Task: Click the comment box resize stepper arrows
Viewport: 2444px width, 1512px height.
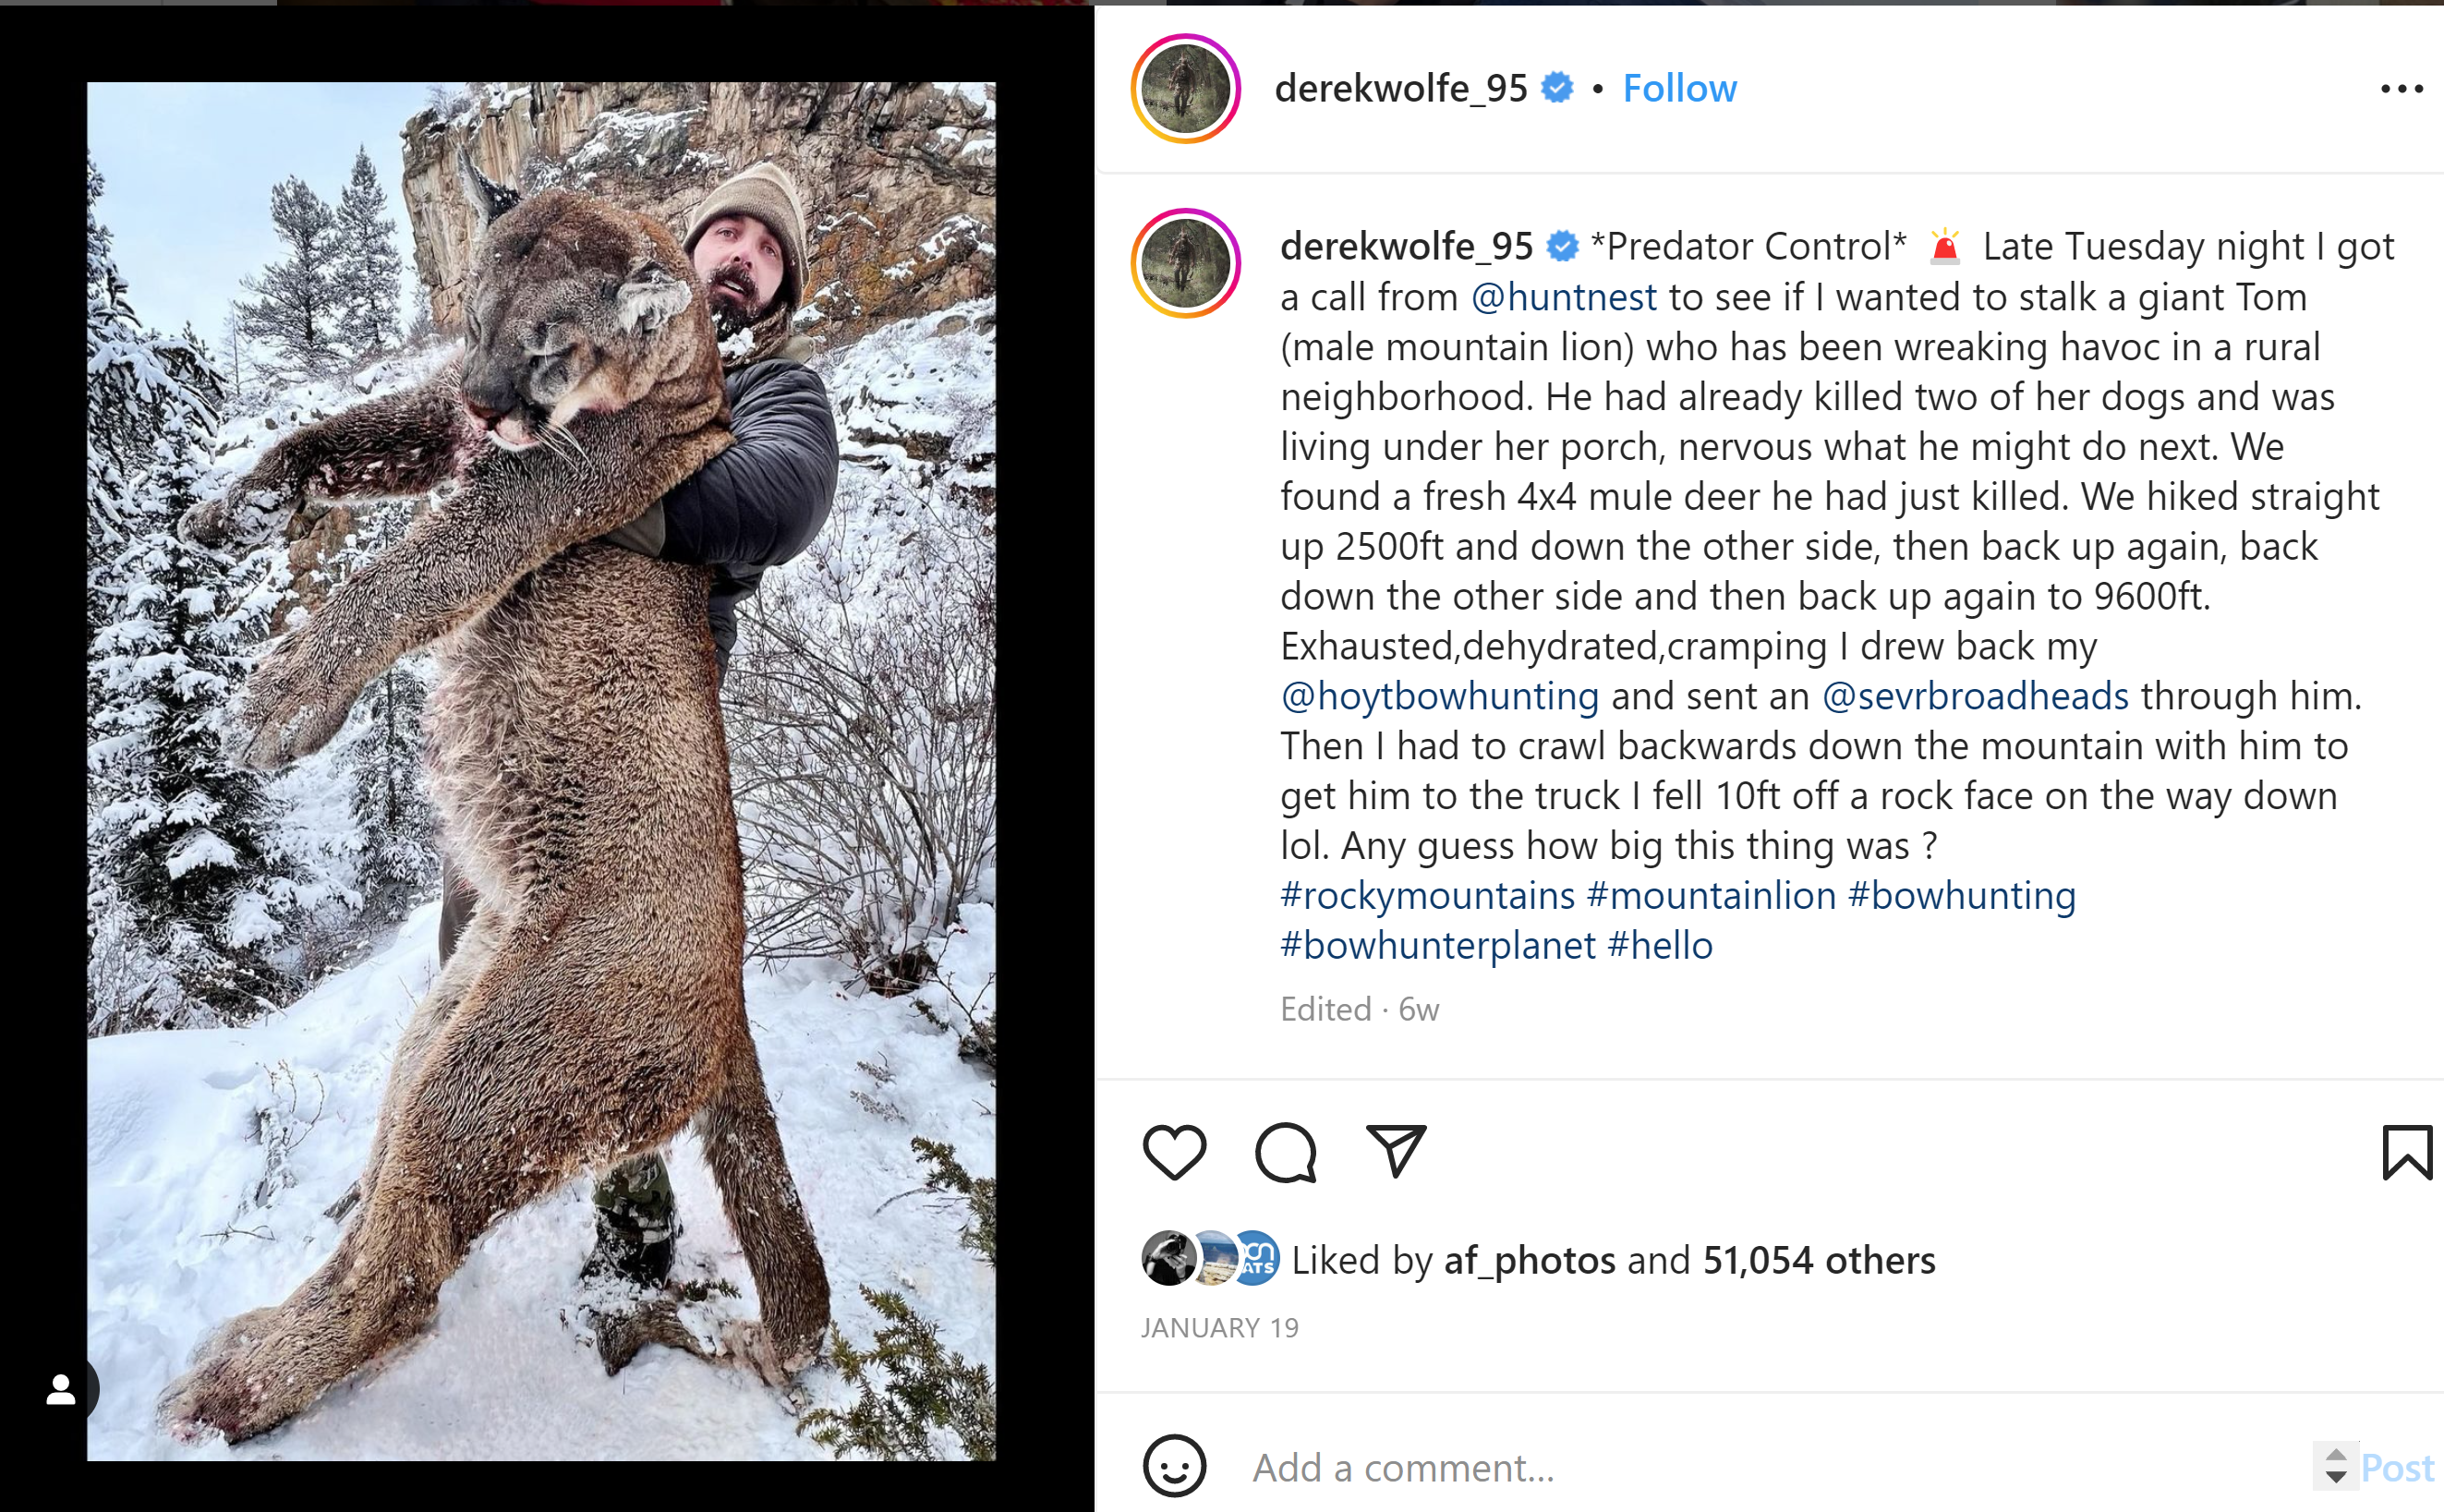Action: coord(2336,1466)
